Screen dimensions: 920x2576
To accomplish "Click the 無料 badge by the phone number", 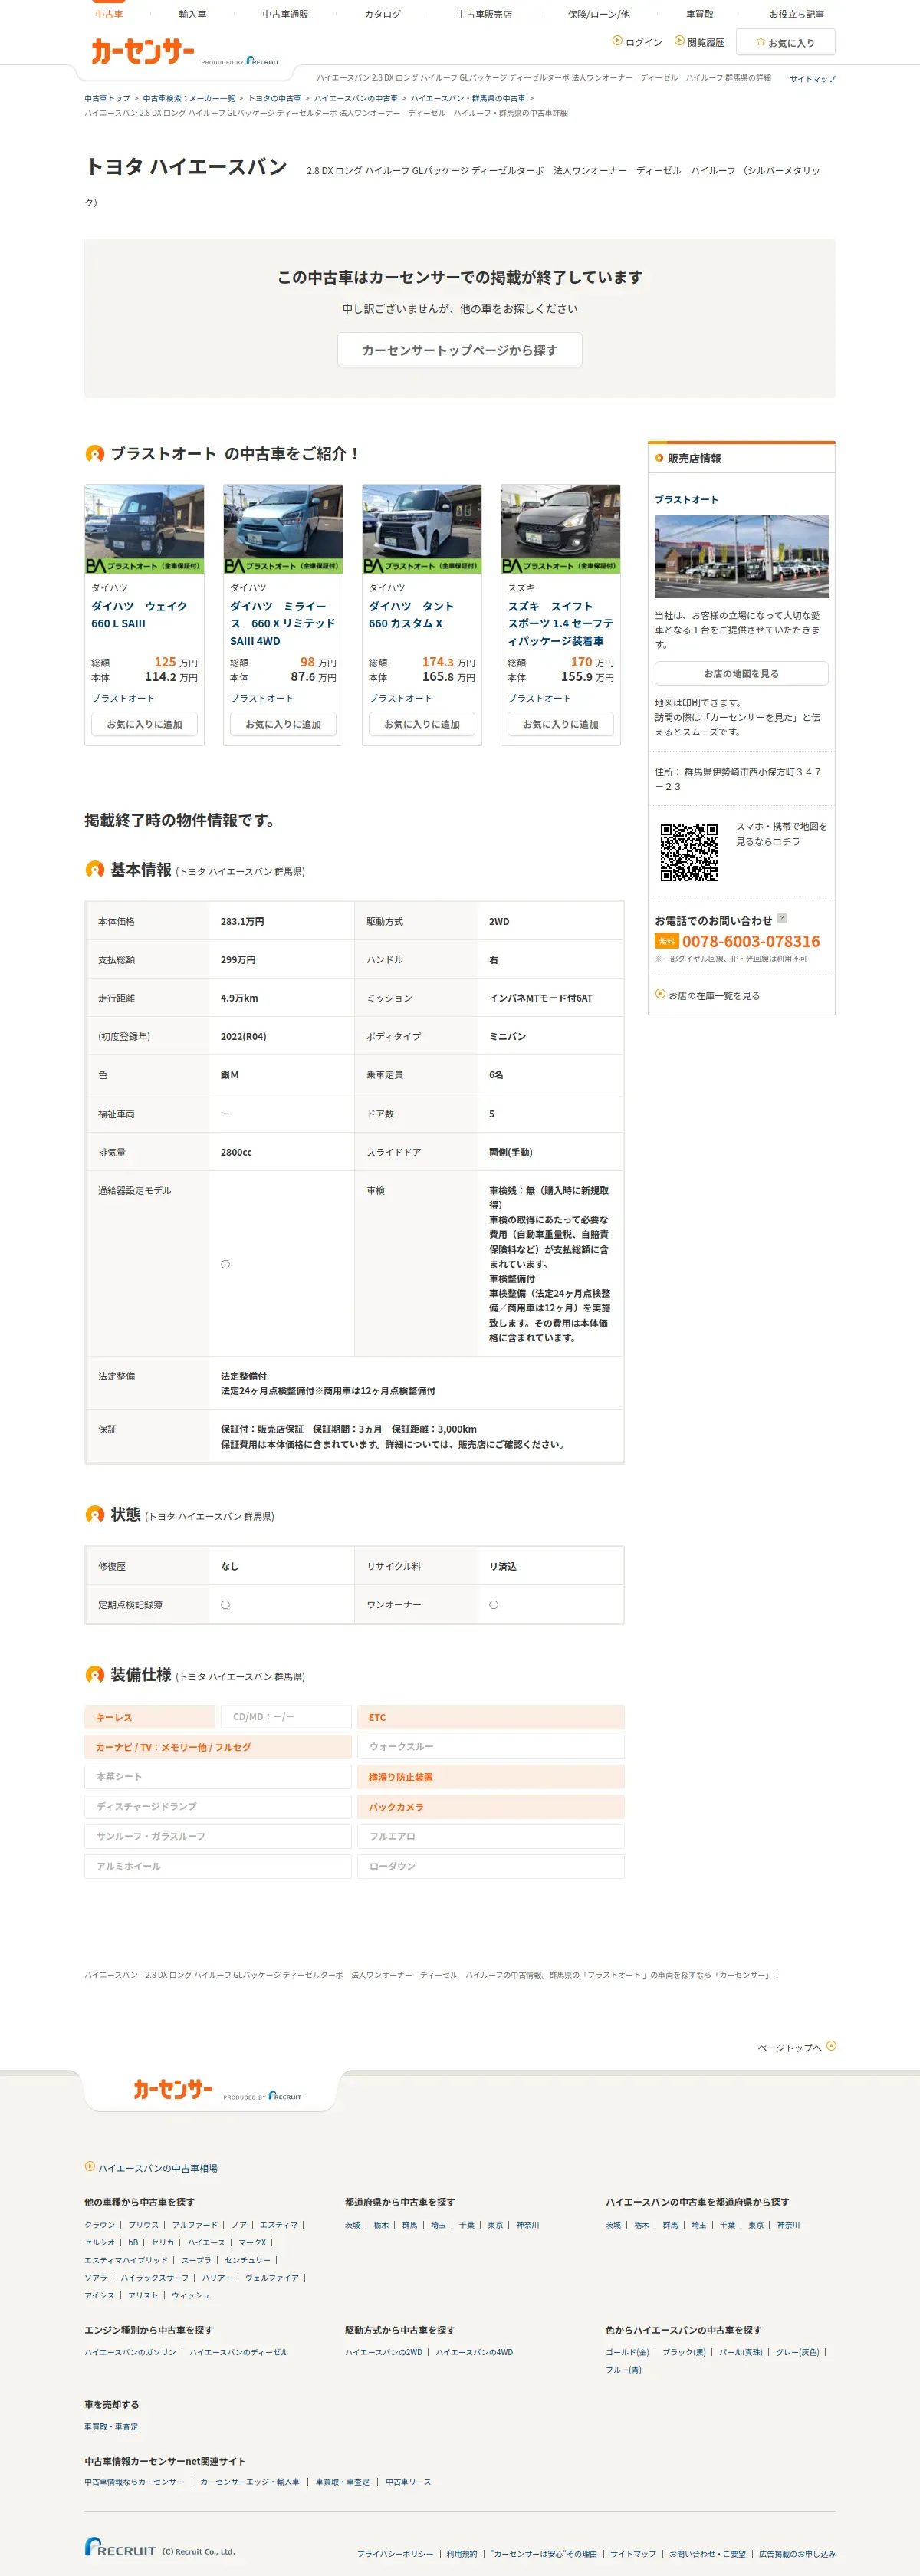I will pyautogui.click(x=667, y=941).
